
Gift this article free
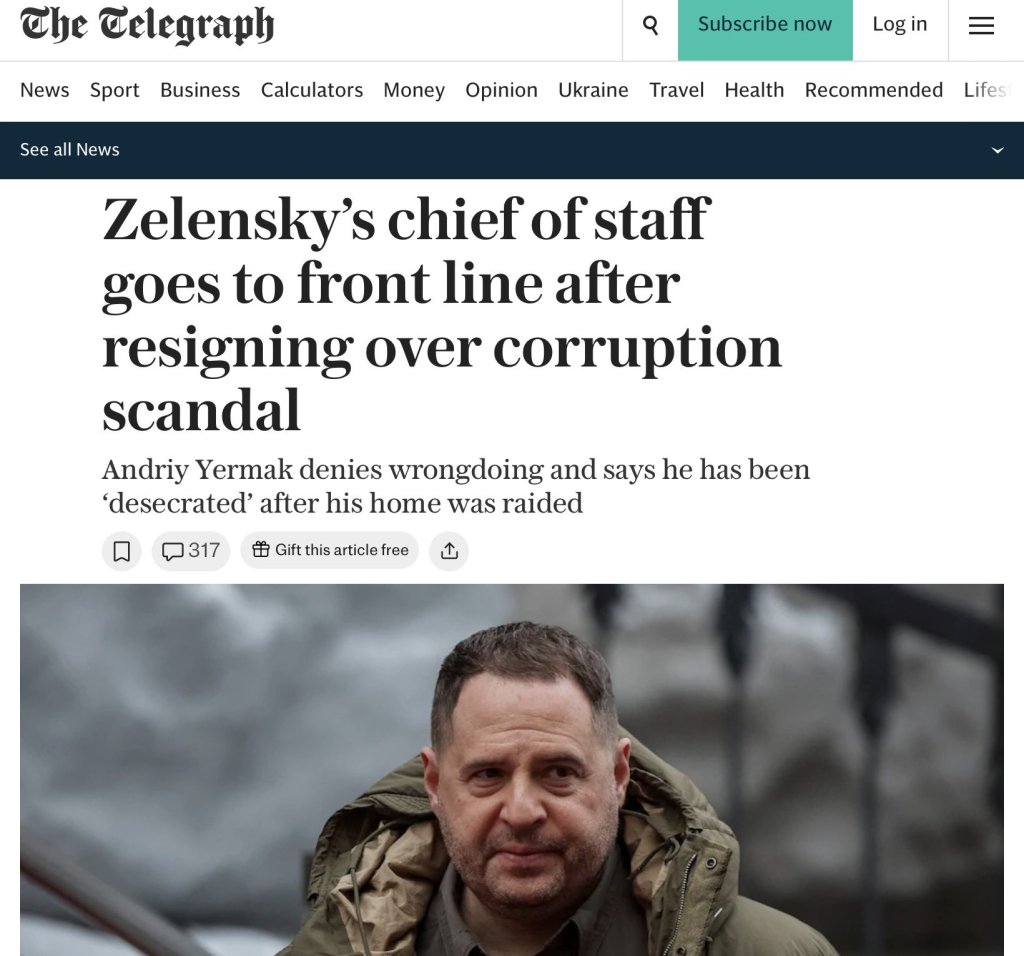click(x=330, y=551)
